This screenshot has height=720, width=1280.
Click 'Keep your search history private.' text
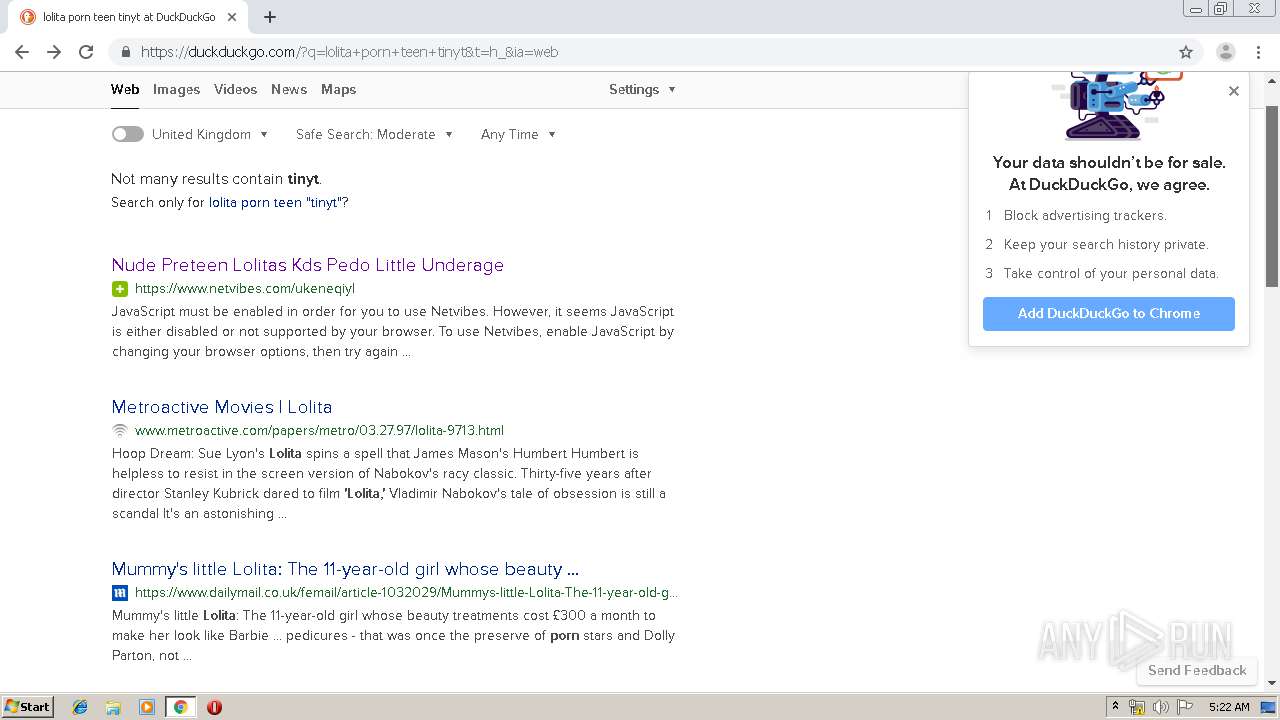pyautogui.click(x=1106, y=244)
